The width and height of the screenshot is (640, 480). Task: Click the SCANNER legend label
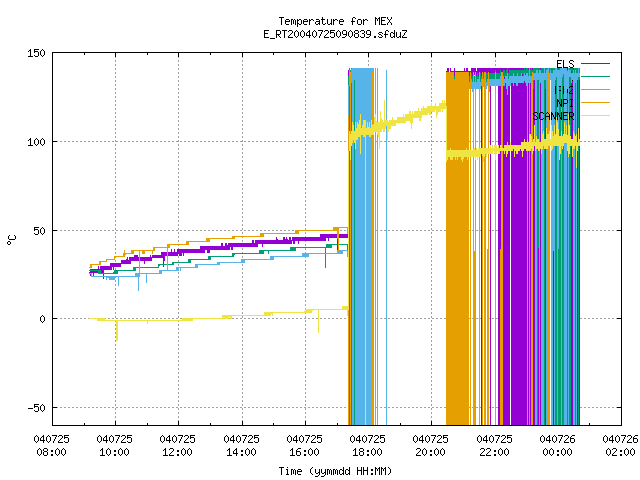click(553, 116)
